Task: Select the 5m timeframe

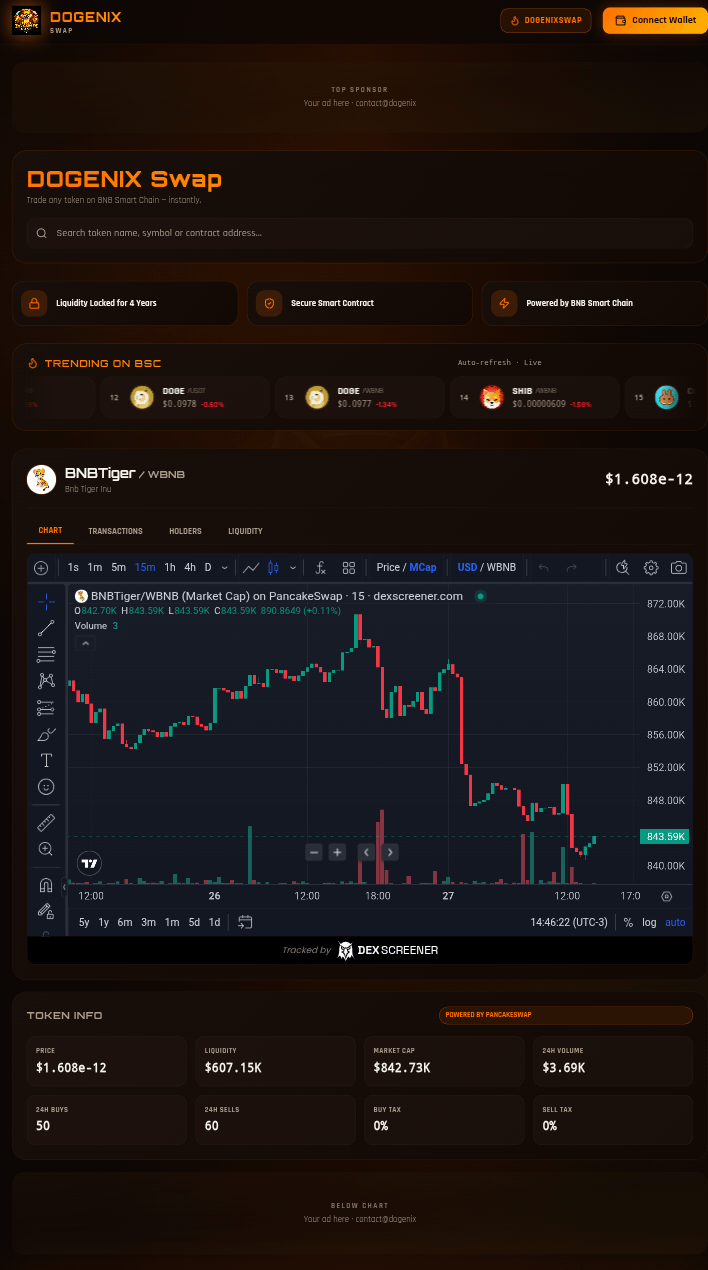Action: tap(119, 568)
